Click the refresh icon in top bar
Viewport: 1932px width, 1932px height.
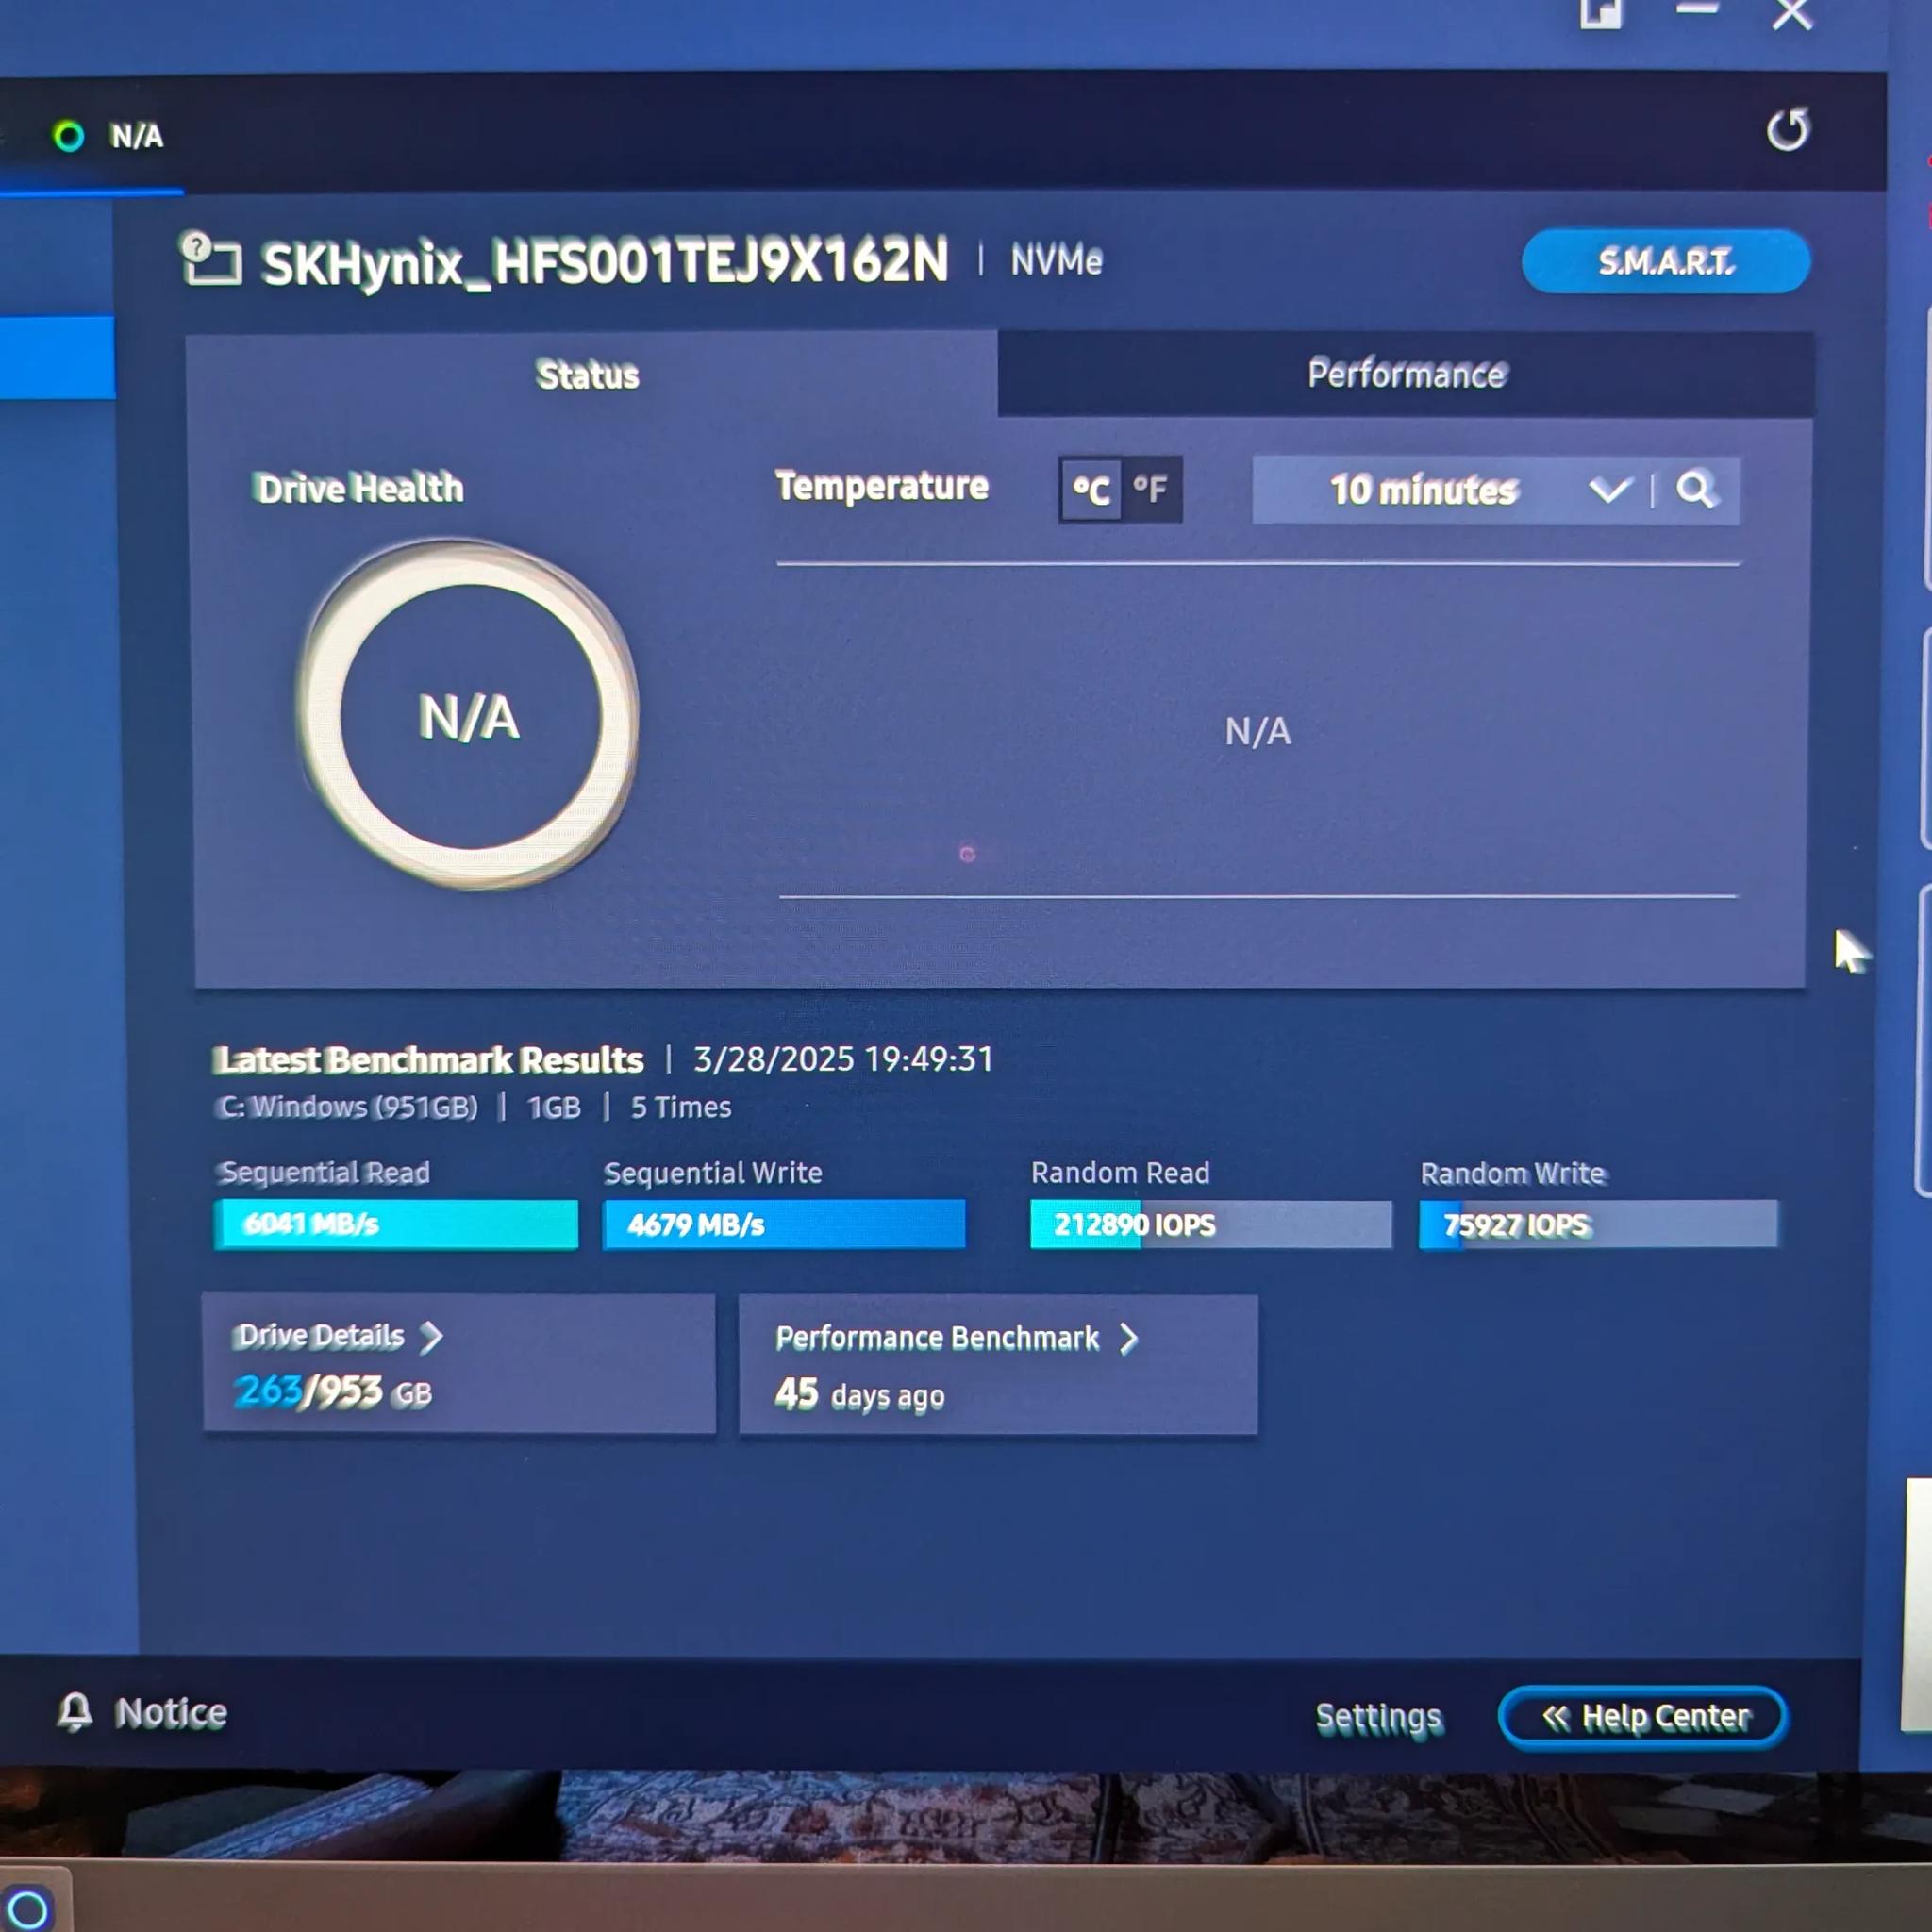tap(1787, 130)
